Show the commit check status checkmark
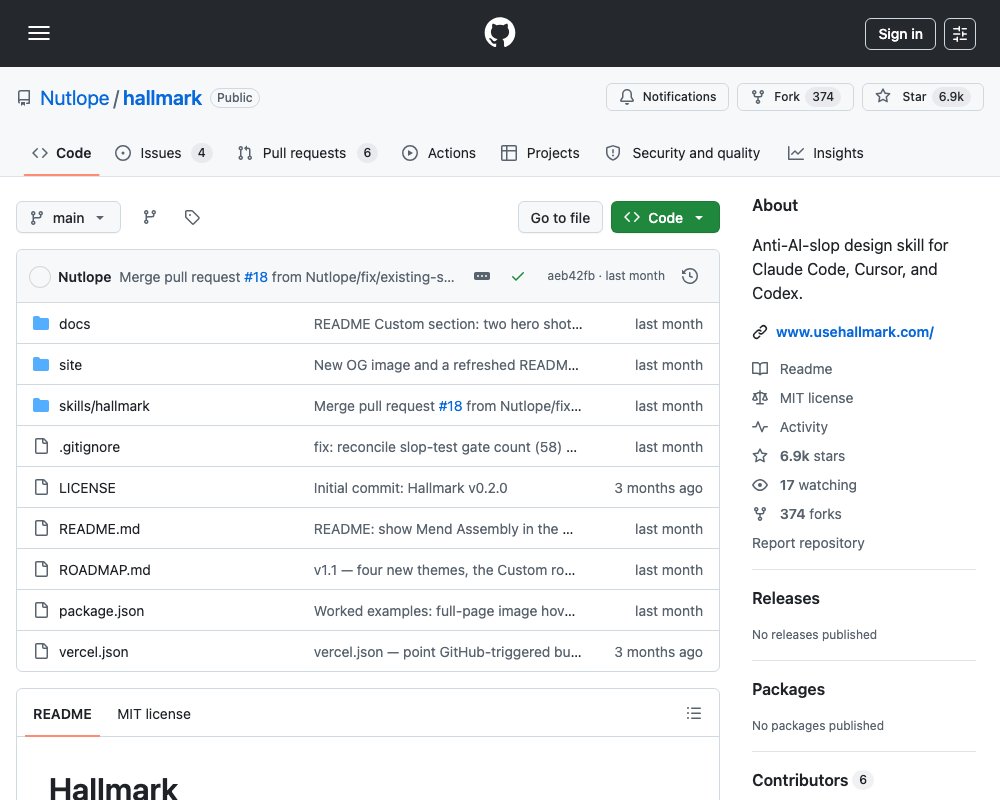 point(518,276)
